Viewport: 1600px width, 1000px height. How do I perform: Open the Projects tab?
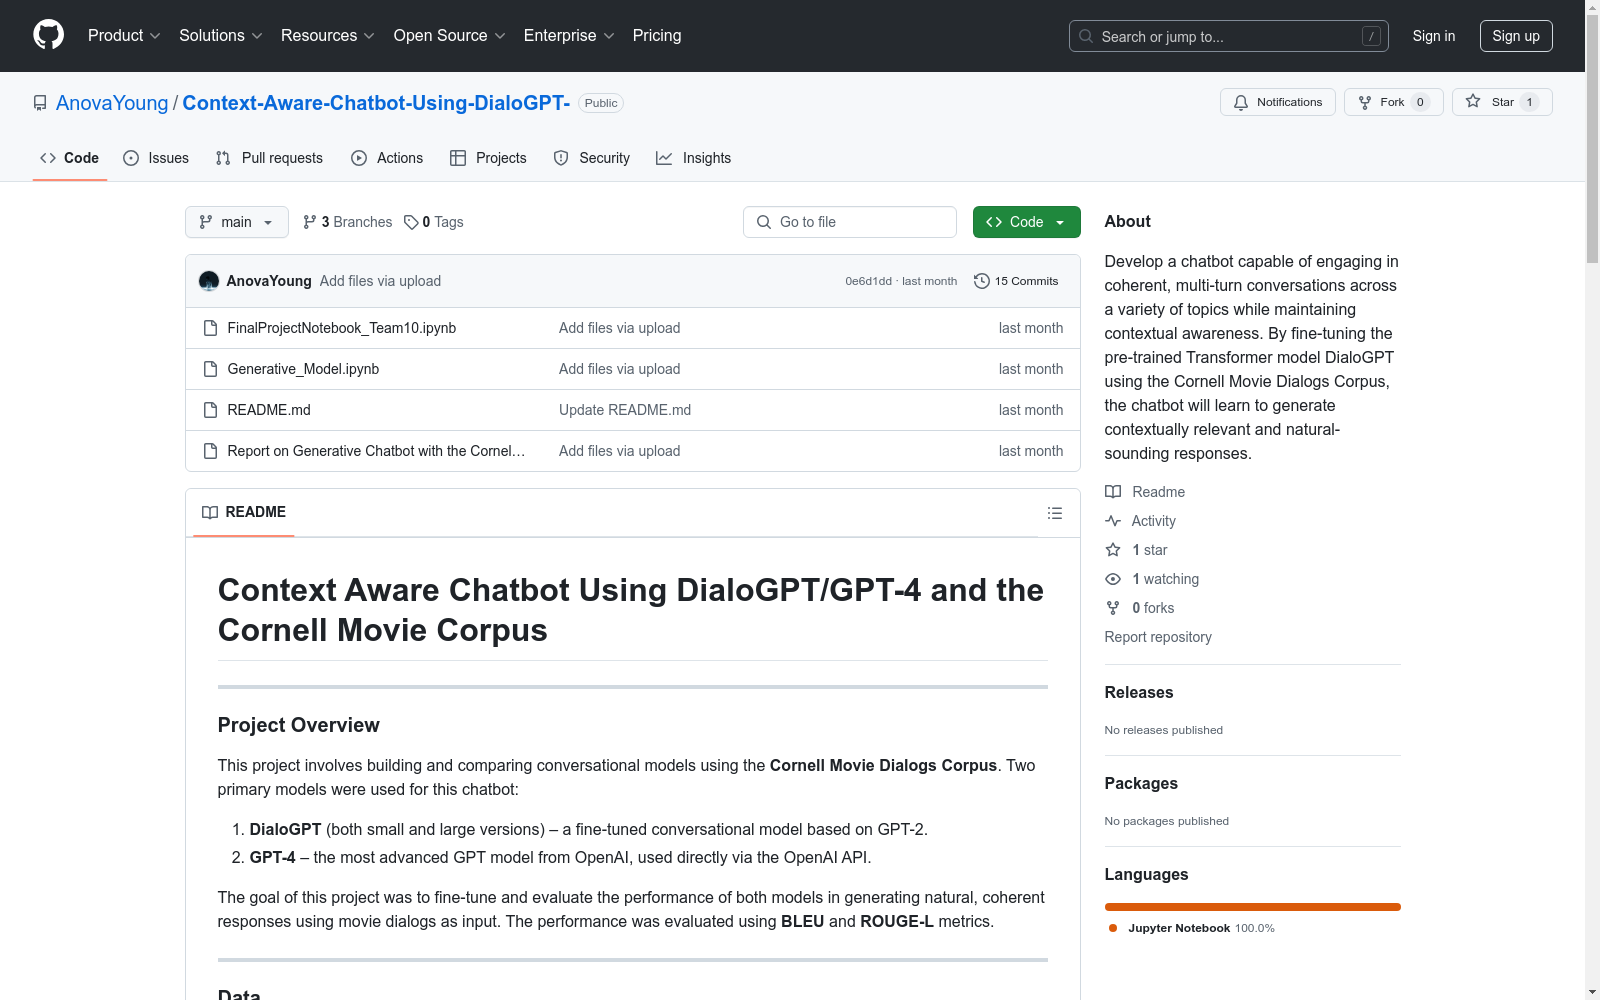click(488, 158)
